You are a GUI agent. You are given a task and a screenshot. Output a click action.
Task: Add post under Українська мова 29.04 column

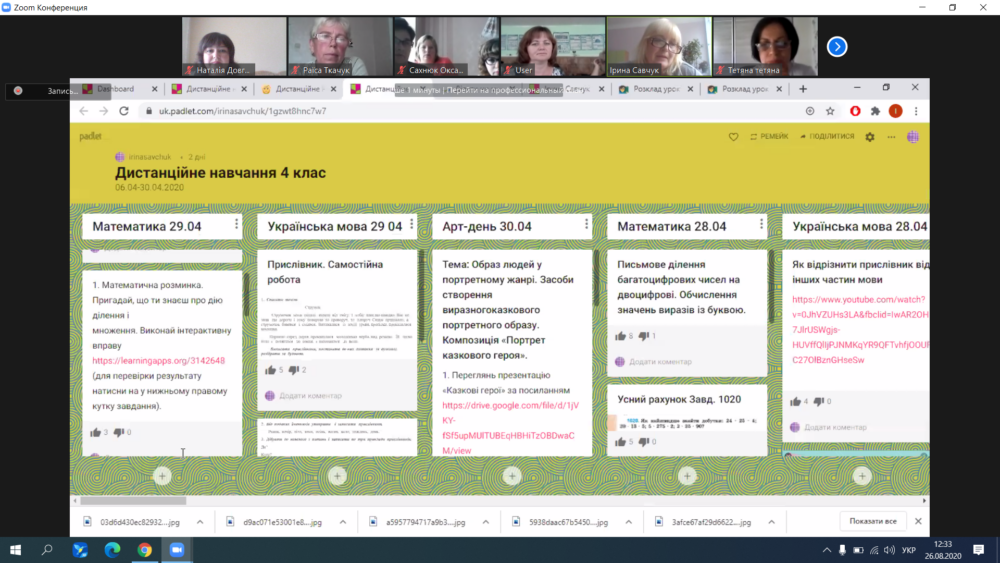pos(337,476)
